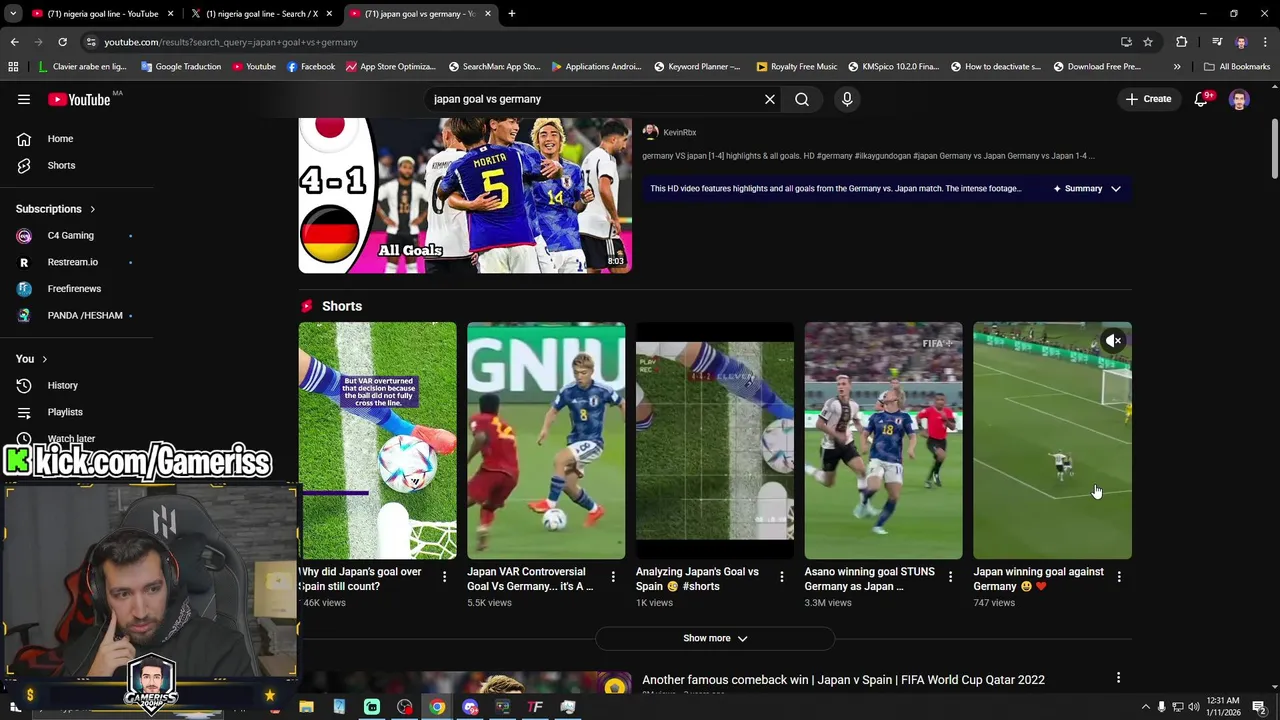This screenshot has height=720, width=1280.
Task: Open Why did Japan's goal short thumbnail
Action: [377, 440]
